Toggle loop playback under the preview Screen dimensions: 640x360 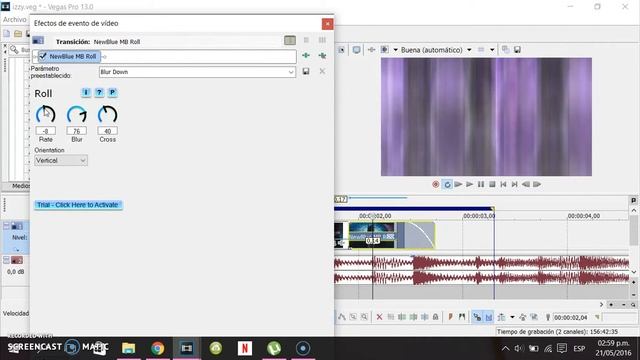[x=447, y=184]
